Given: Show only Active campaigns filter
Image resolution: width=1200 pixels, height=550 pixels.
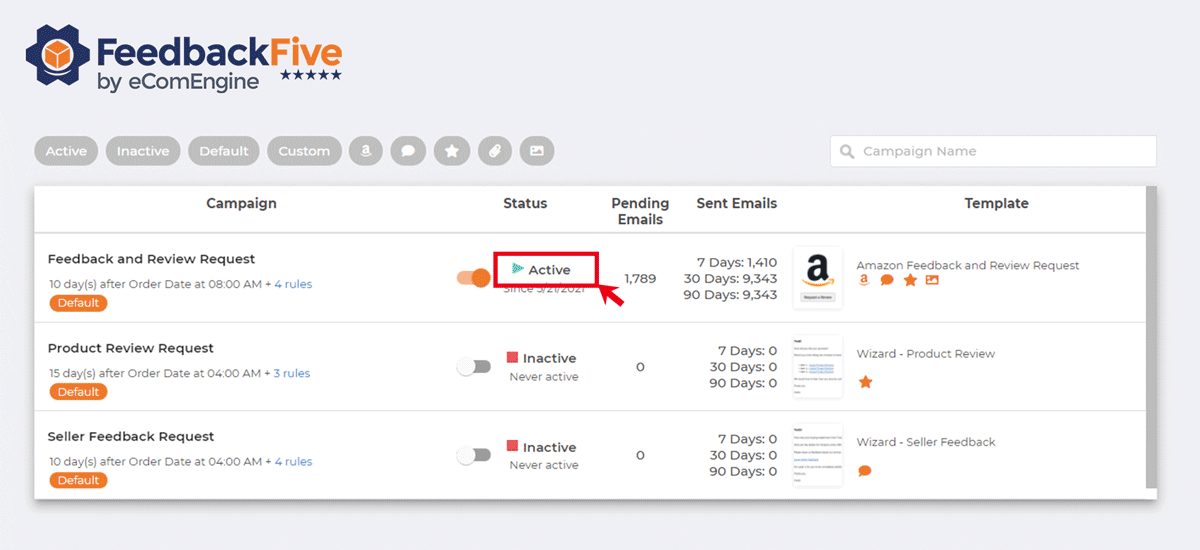Looking at the screenshot, I should (x=66, y=151).
